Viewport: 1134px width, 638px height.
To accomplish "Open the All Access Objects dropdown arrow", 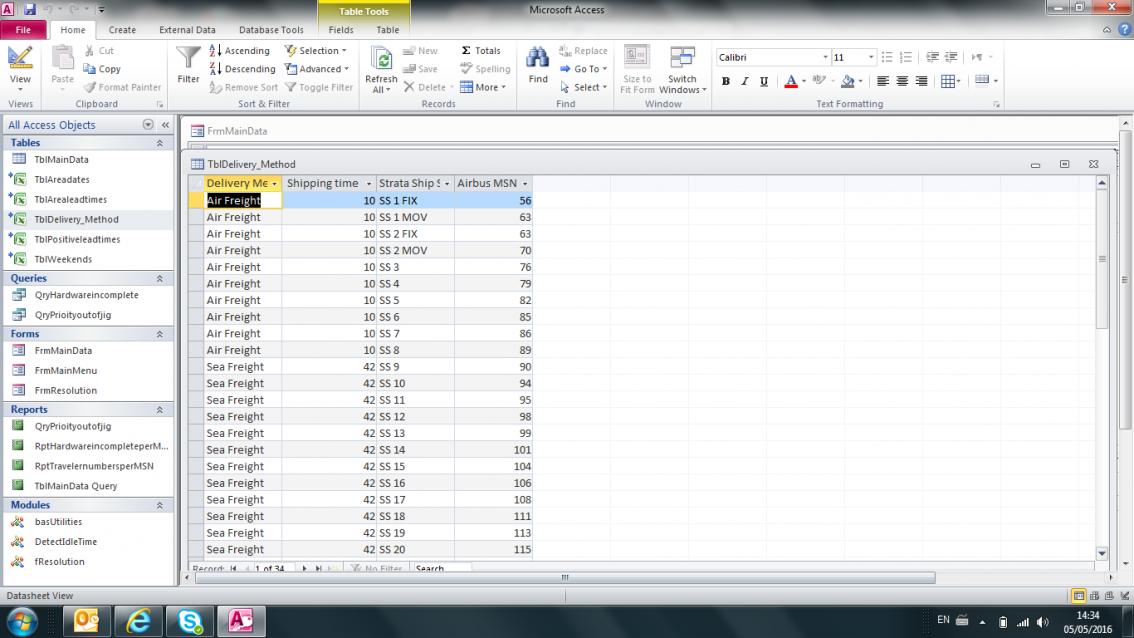I will pyautogui.click(x=148, y=124).
